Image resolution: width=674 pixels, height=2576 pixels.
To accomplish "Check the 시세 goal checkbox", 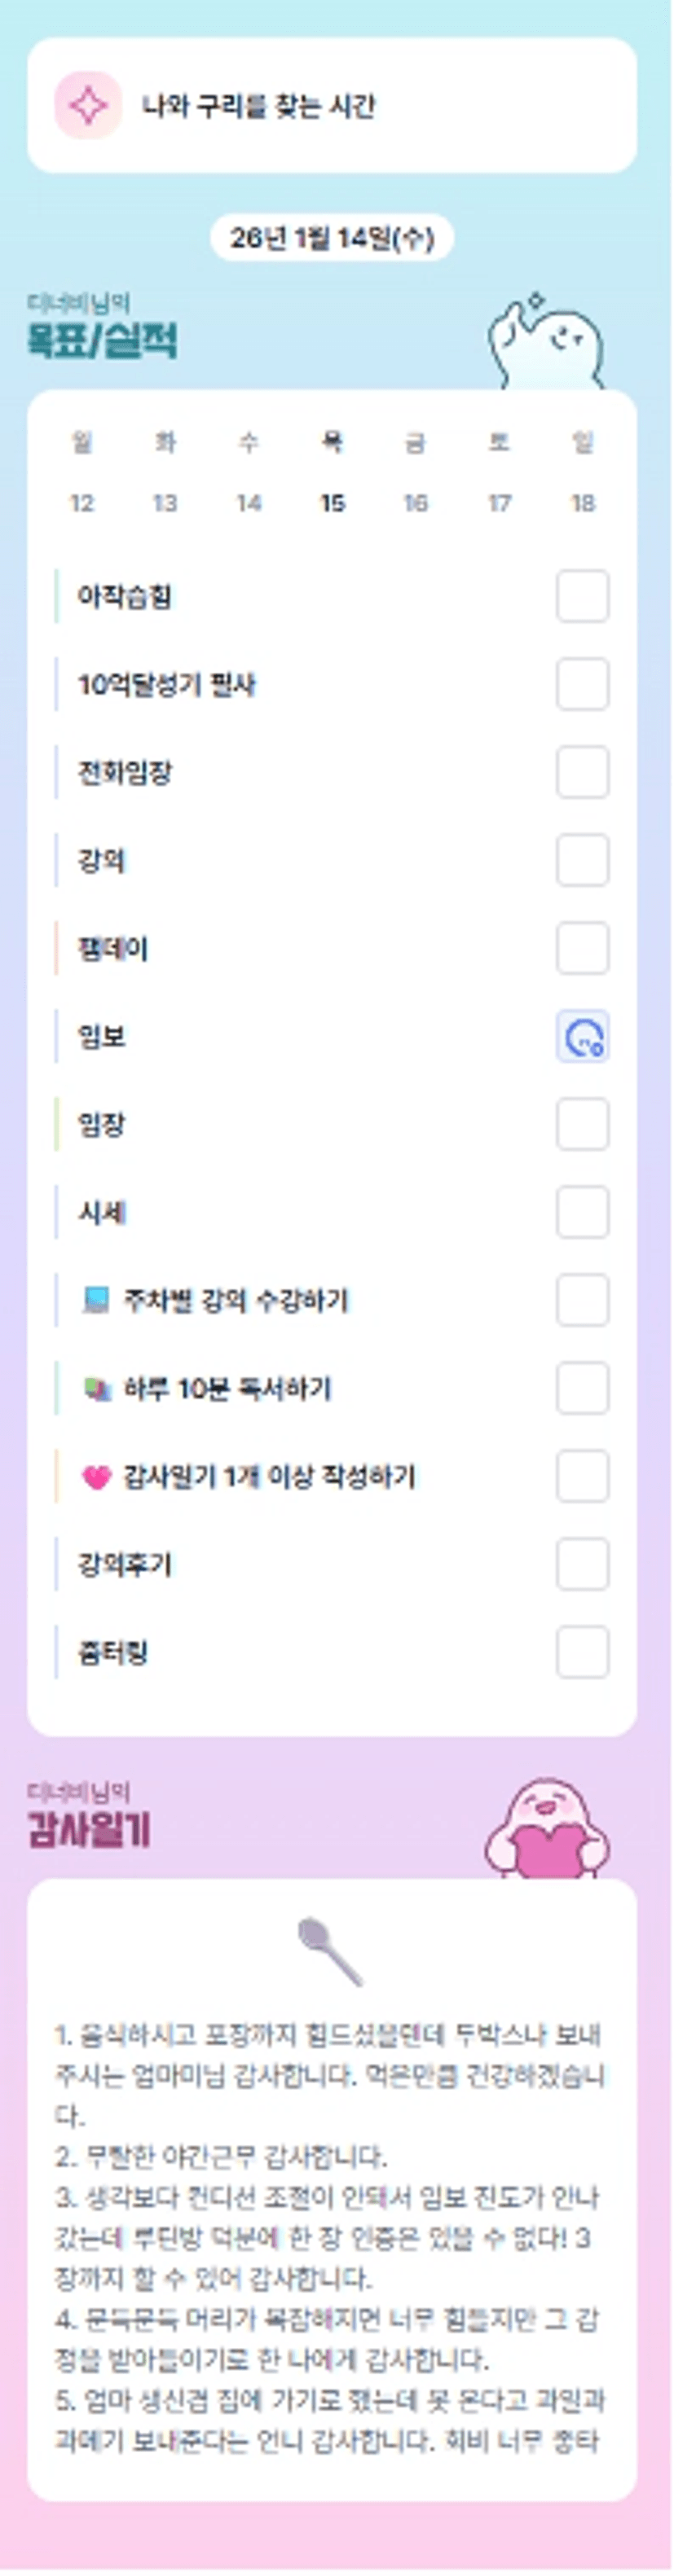I will click(x=582, y=1212).
